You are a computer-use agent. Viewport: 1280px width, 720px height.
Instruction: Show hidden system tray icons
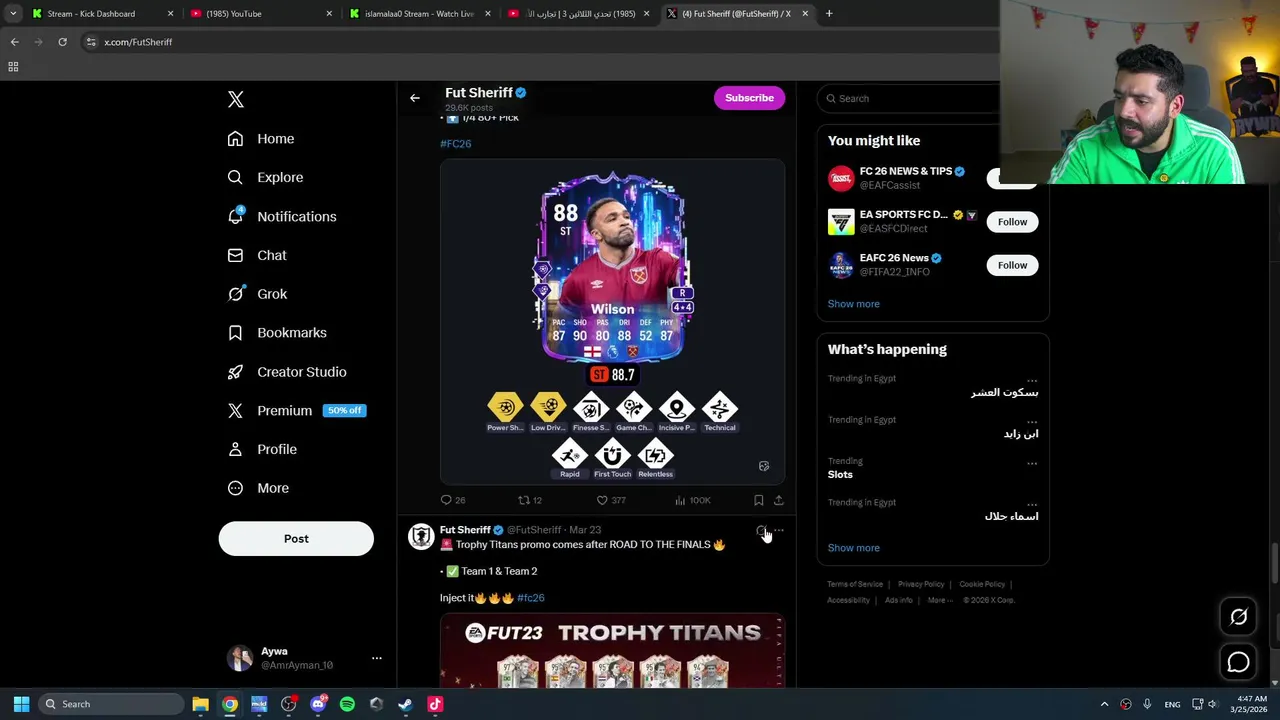click(x=1104, y=704)
